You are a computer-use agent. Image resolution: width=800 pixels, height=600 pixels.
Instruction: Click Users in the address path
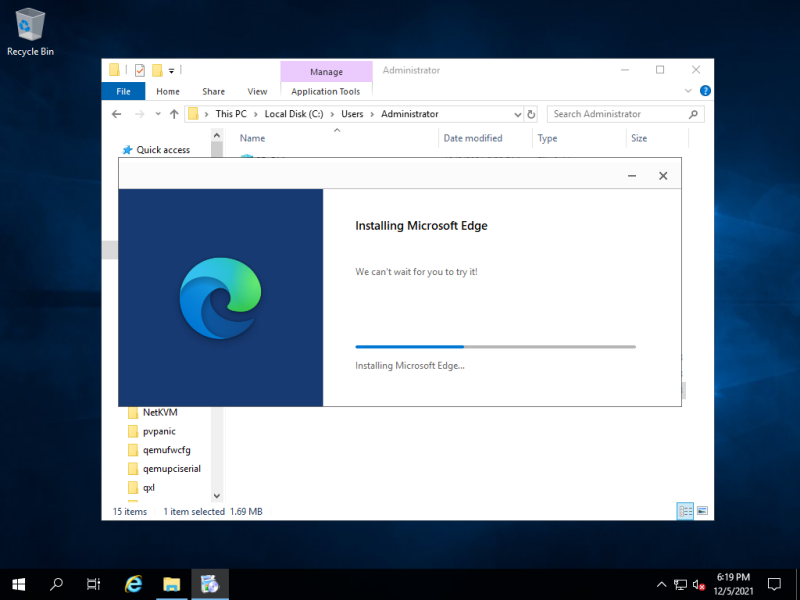(x=352, y=114)
